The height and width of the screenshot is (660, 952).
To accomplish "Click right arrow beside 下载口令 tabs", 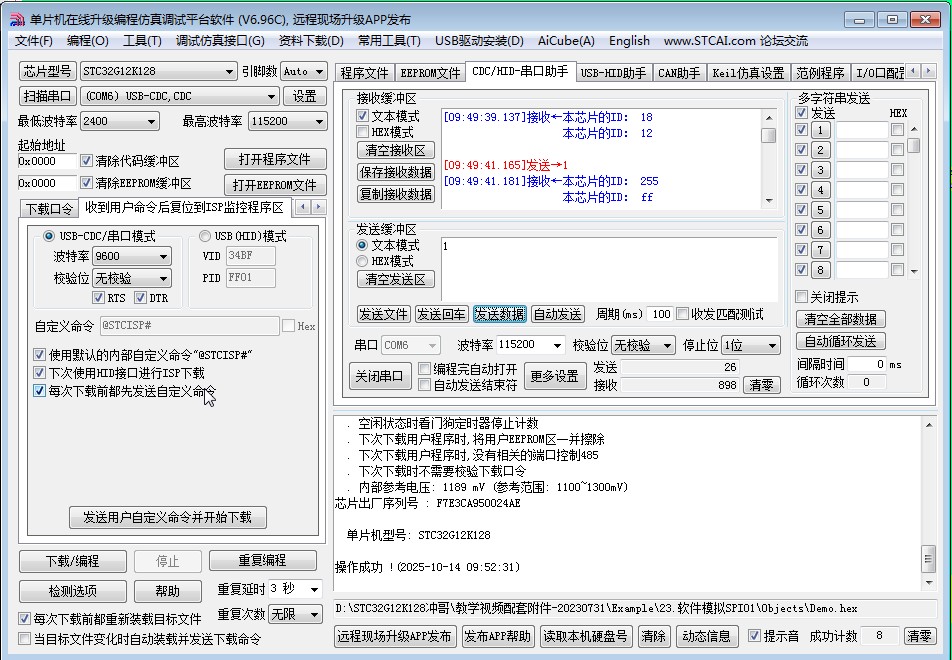I will coord(319,207).
